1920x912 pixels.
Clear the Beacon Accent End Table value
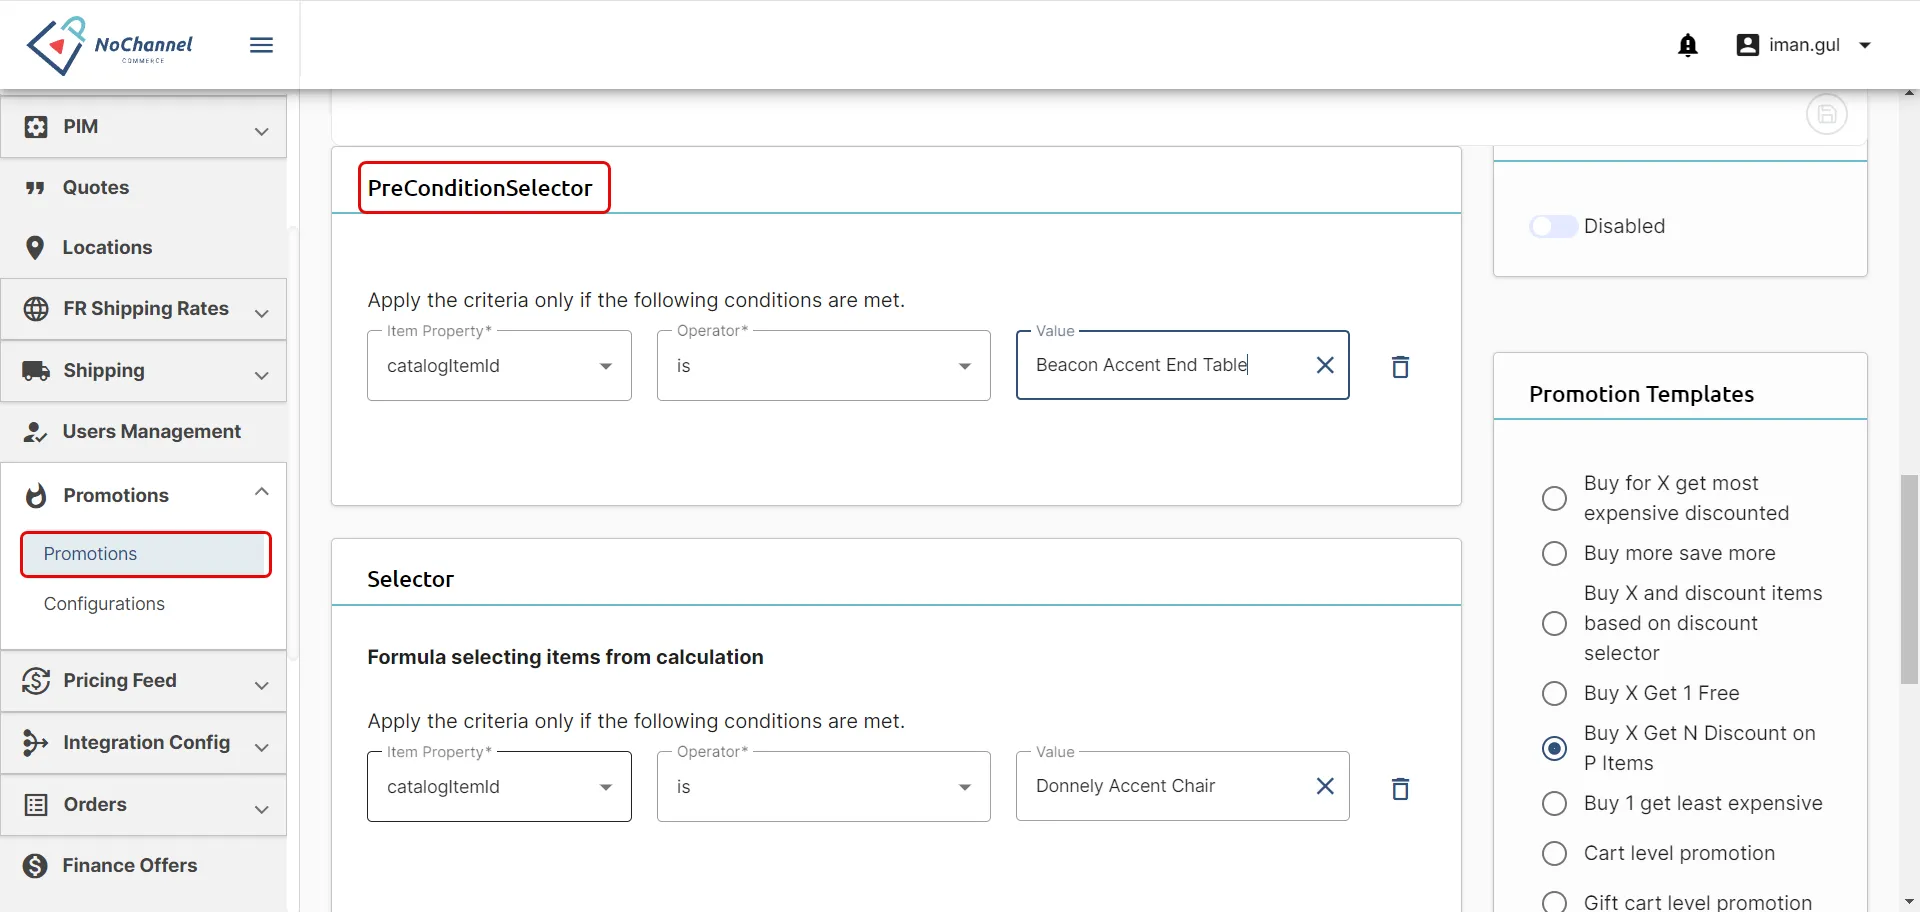(1325, 365)
